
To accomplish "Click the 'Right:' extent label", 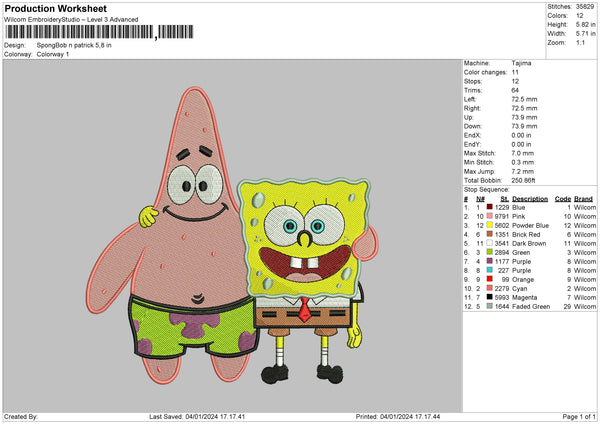I will tap(472, 108).
